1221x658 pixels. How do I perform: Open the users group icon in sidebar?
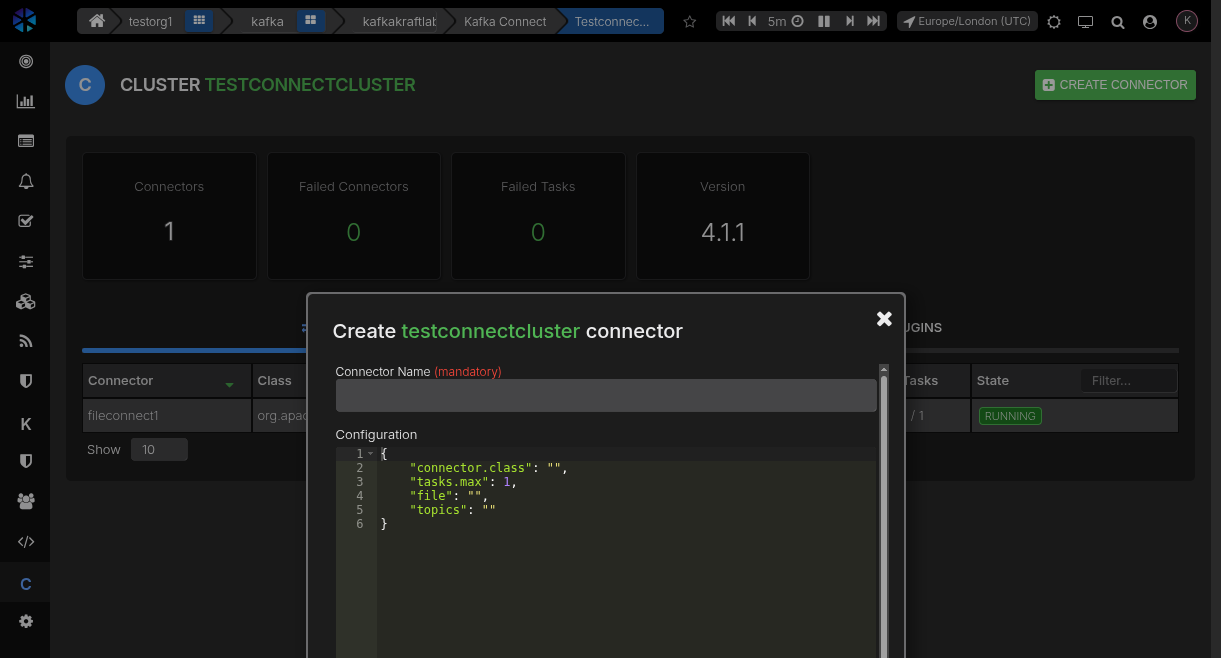tap(26, 501)
